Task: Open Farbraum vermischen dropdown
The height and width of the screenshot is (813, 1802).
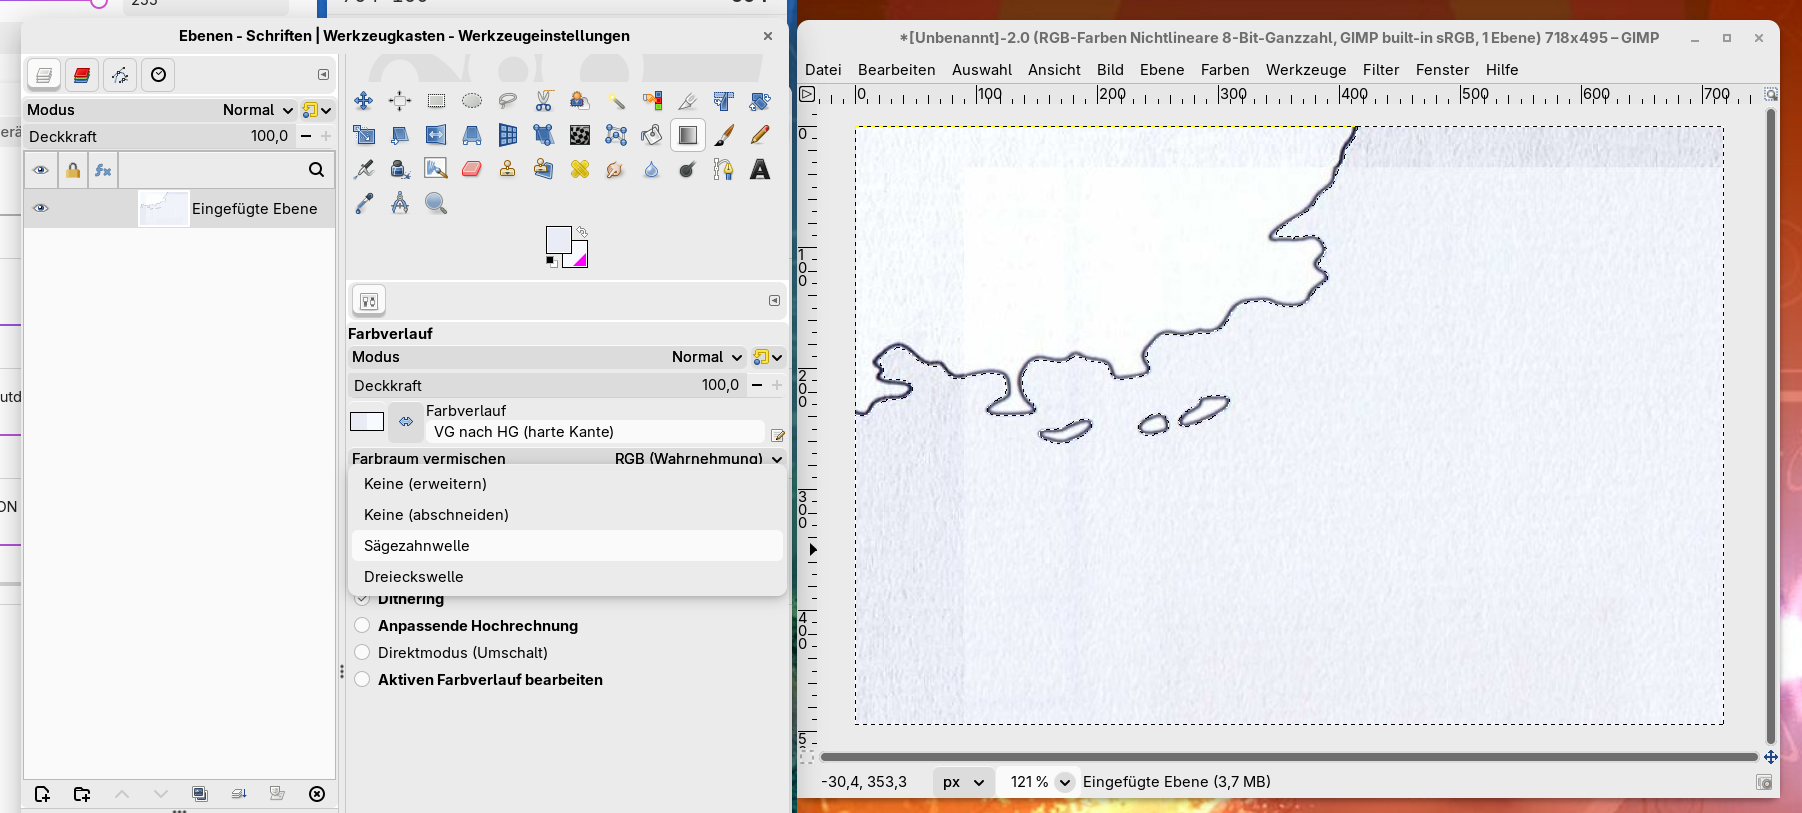Action: point(567,458)
